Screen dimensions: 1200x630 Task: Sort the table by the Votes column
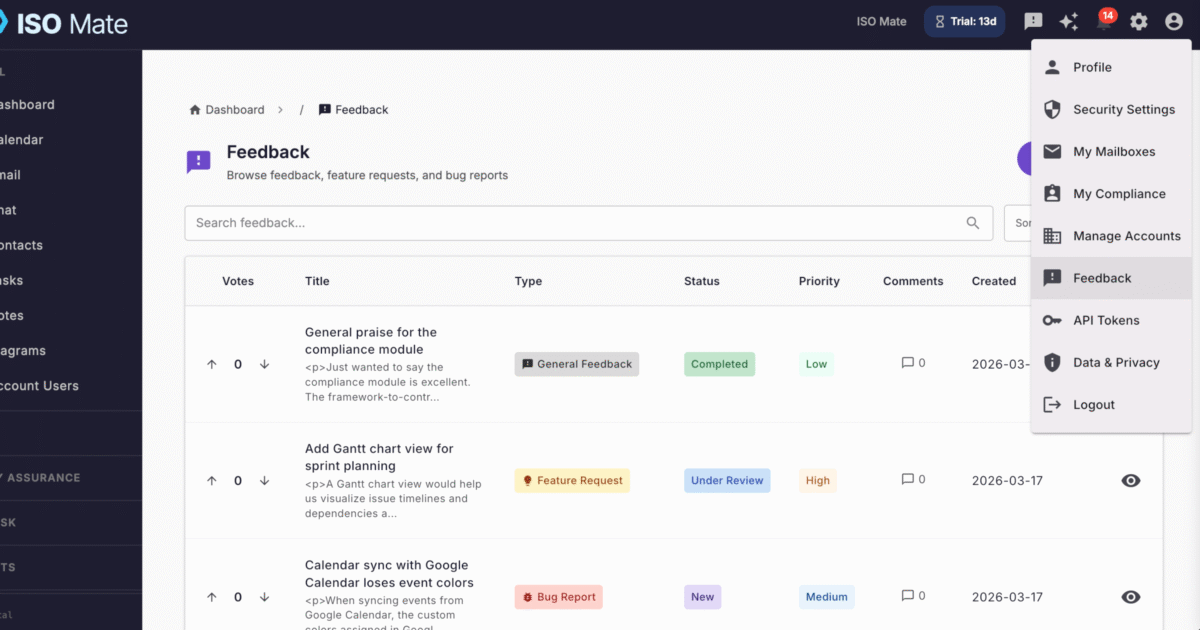(x=238, y=281)
